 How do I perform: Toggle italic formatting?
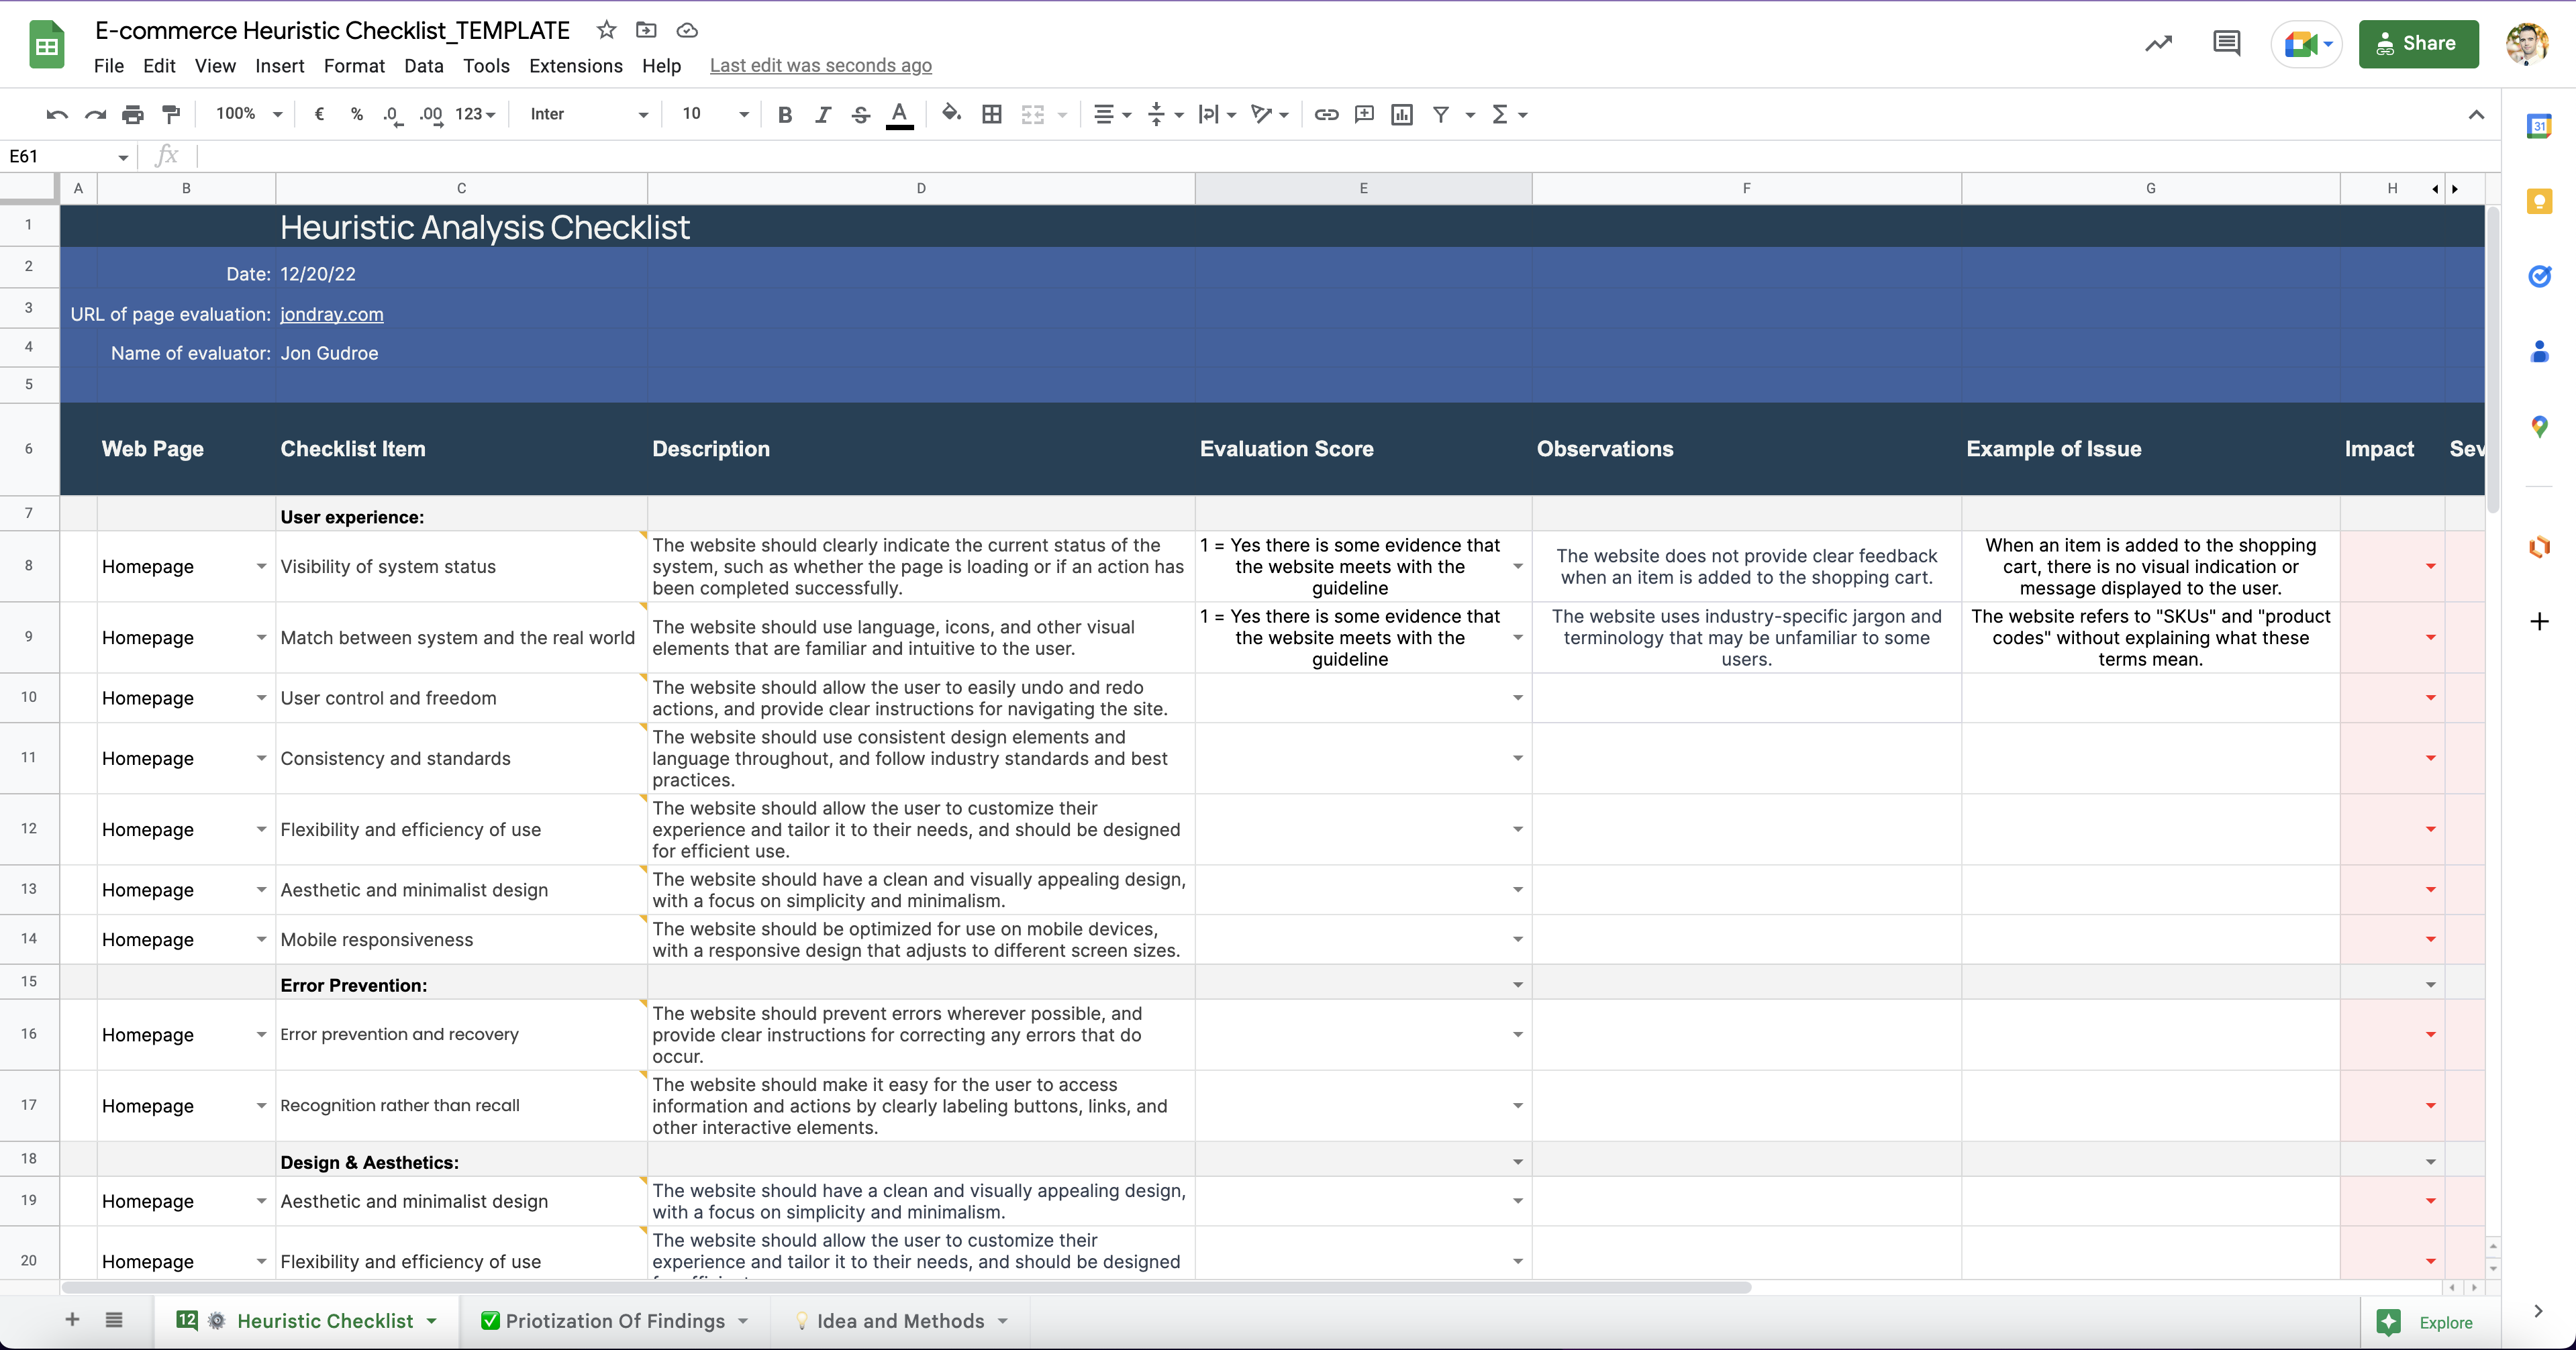click(822, 114)
